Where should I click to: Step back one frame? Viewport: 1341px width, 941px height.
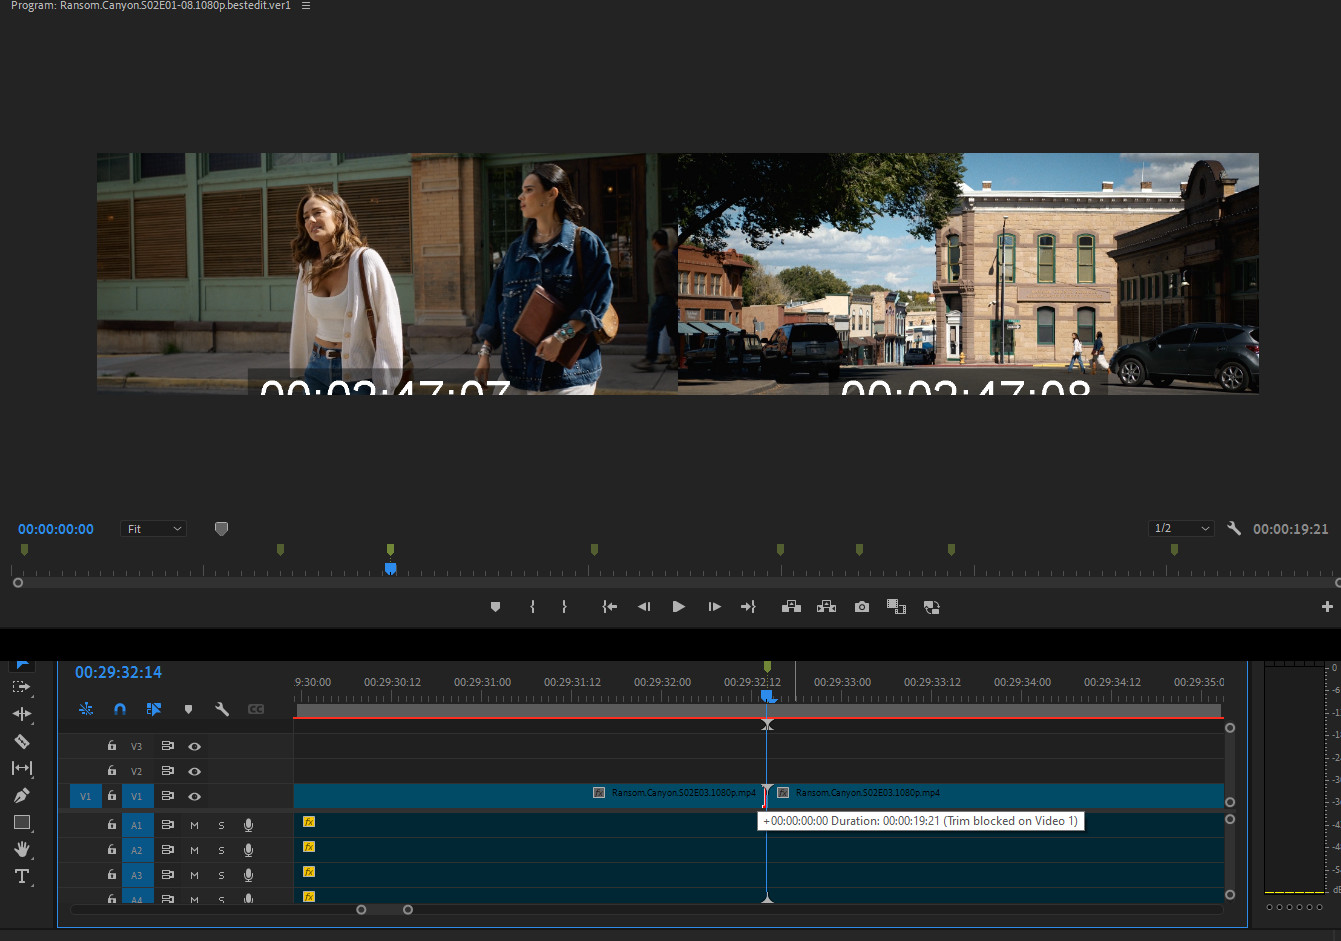(x=644, y=607)
